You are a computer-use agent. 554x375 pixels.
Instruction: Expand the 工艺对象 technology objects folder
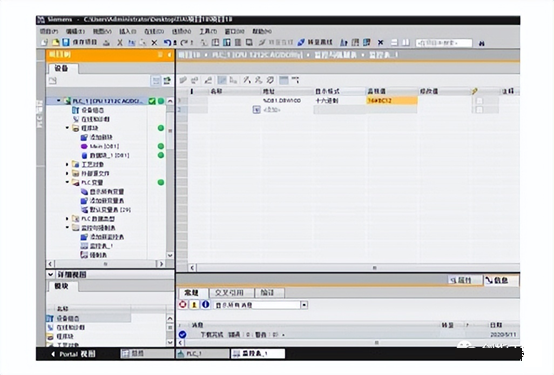pos(67,164)
